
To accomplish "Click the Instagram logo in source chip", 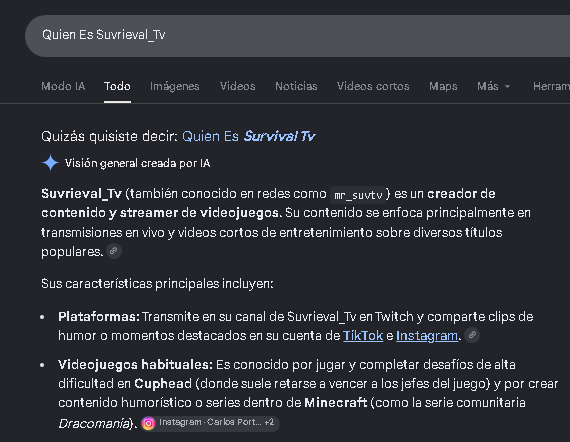I will (148, 423).
